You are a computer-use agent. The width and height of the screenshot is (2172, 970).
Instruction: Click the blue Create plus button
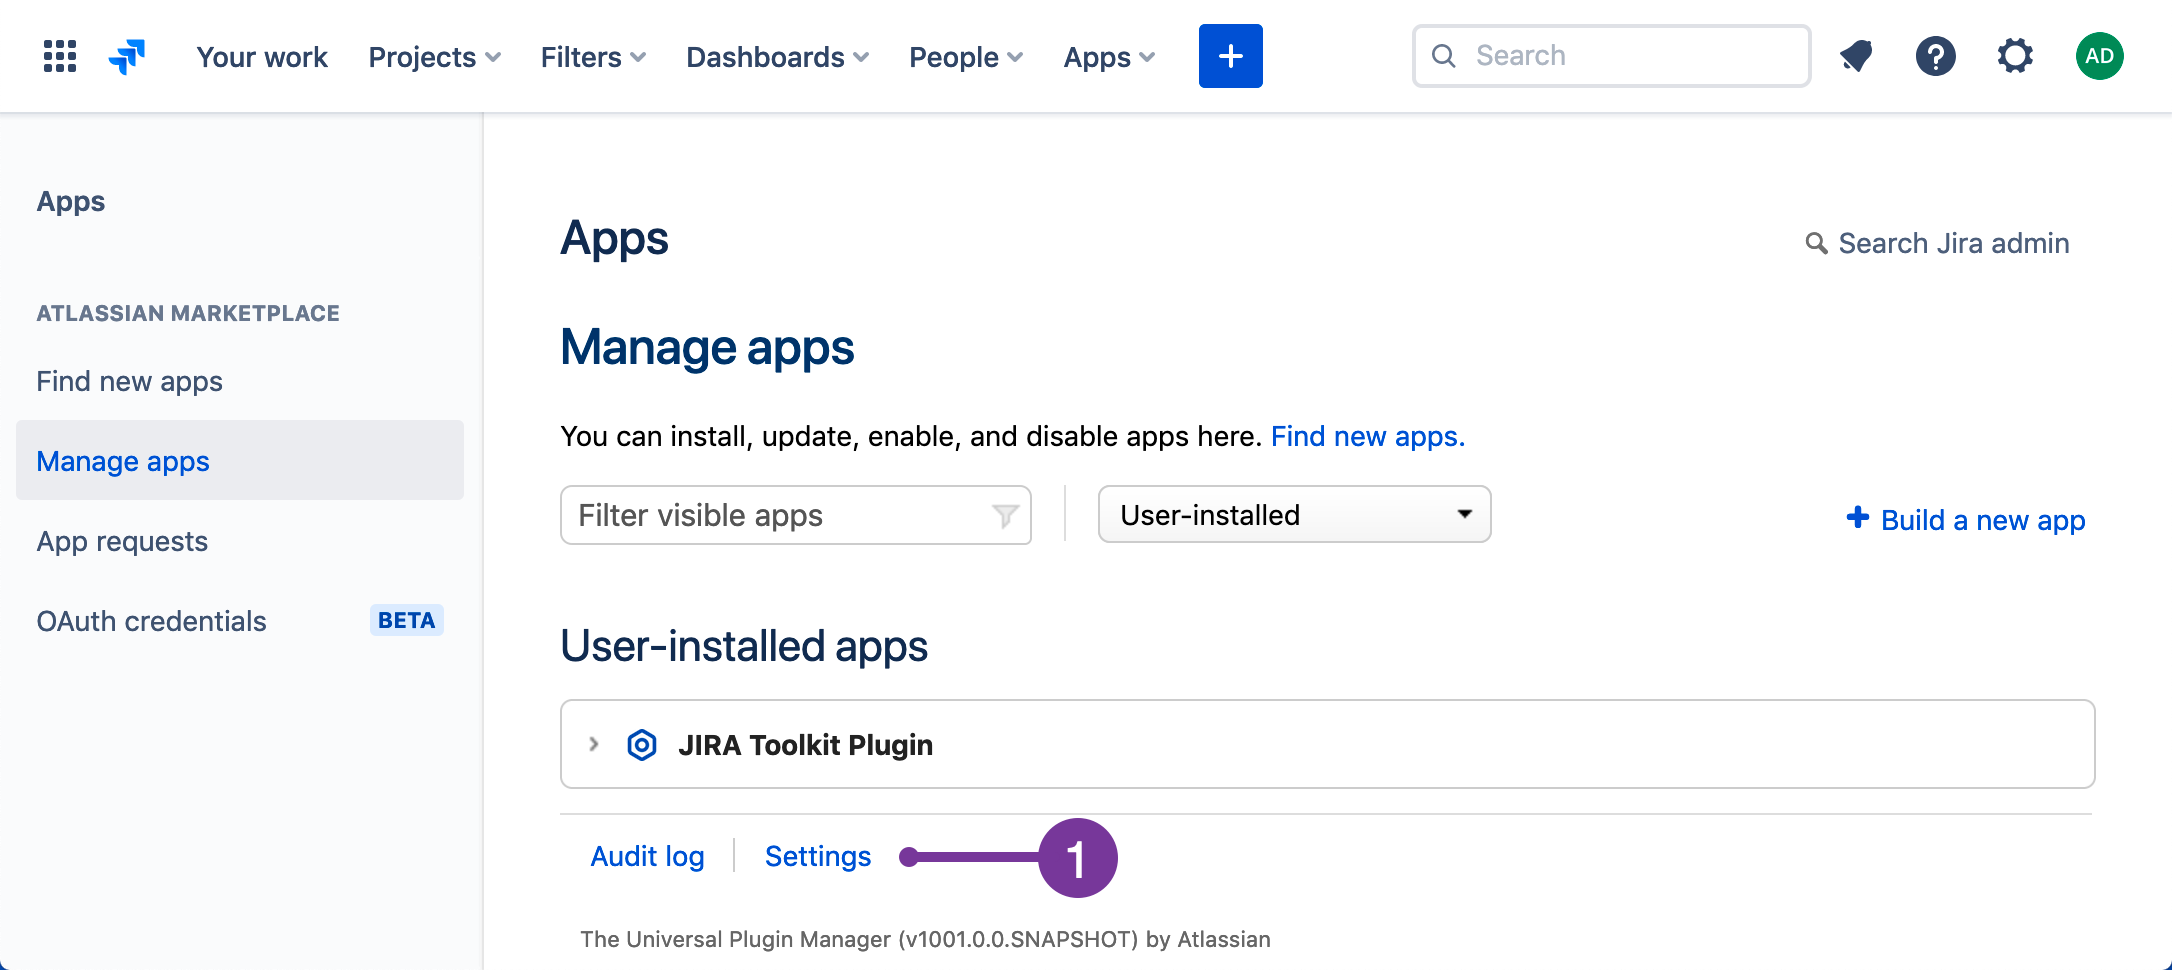[x=1230, y=56]
